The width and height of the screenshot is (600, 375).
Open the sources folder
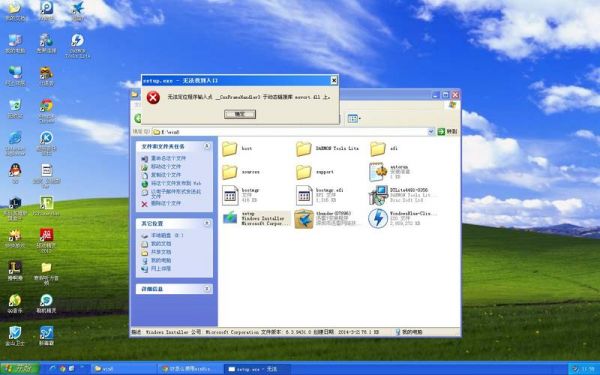(241, 172)
